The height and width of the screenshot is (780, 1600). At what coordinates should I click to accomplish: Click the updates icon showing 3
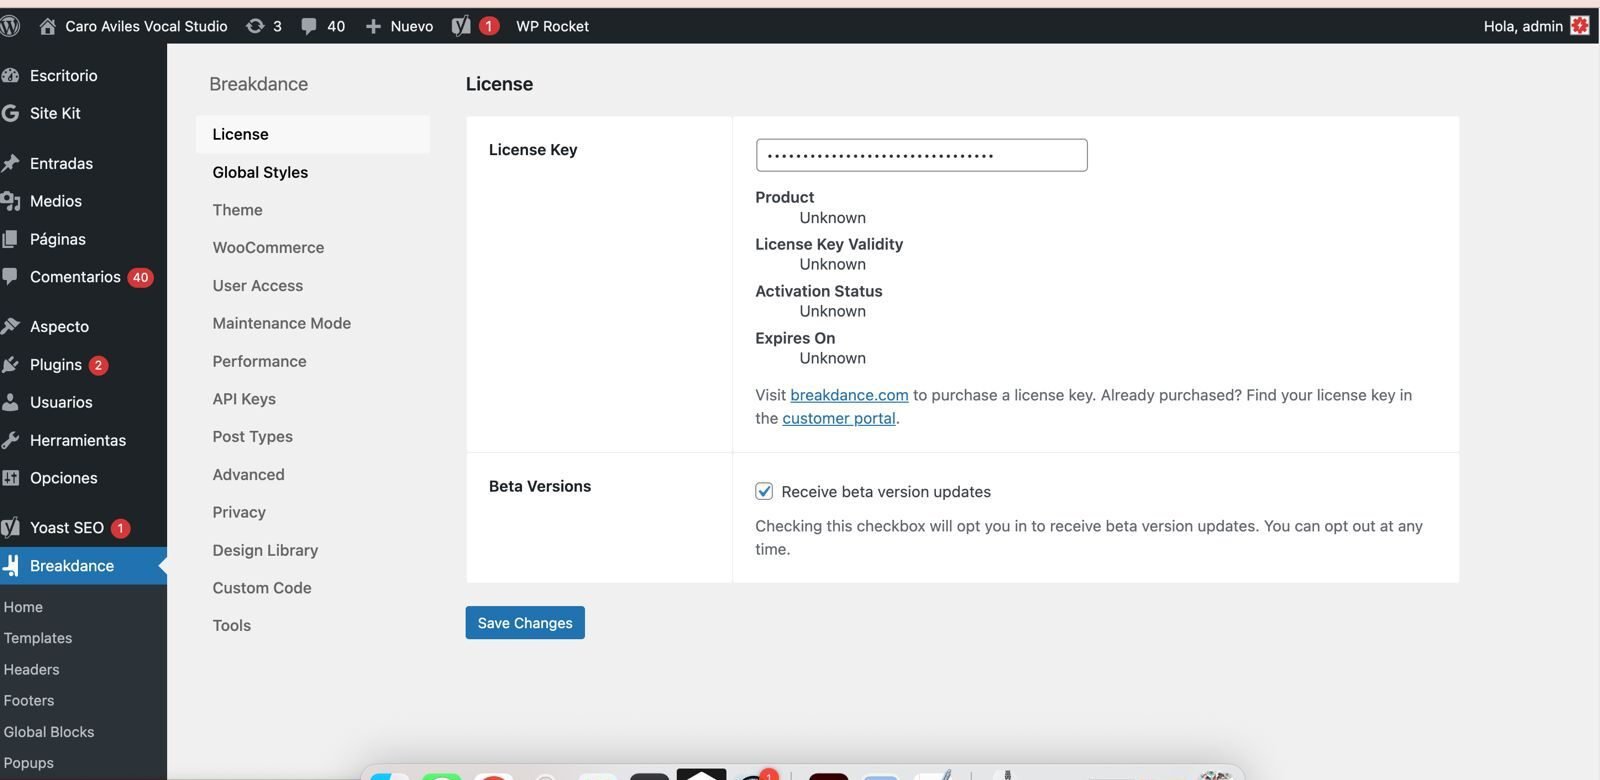256,26
